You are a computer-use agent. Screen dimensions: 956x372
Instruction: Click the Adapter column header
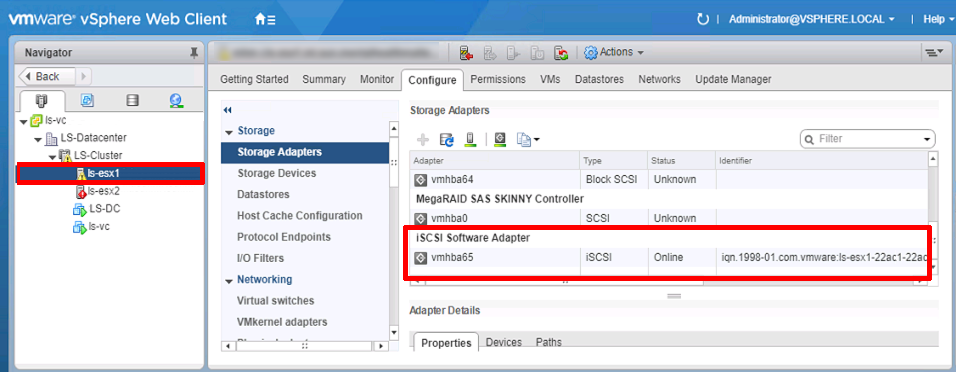pyautogui.click(x=494, y=160)
